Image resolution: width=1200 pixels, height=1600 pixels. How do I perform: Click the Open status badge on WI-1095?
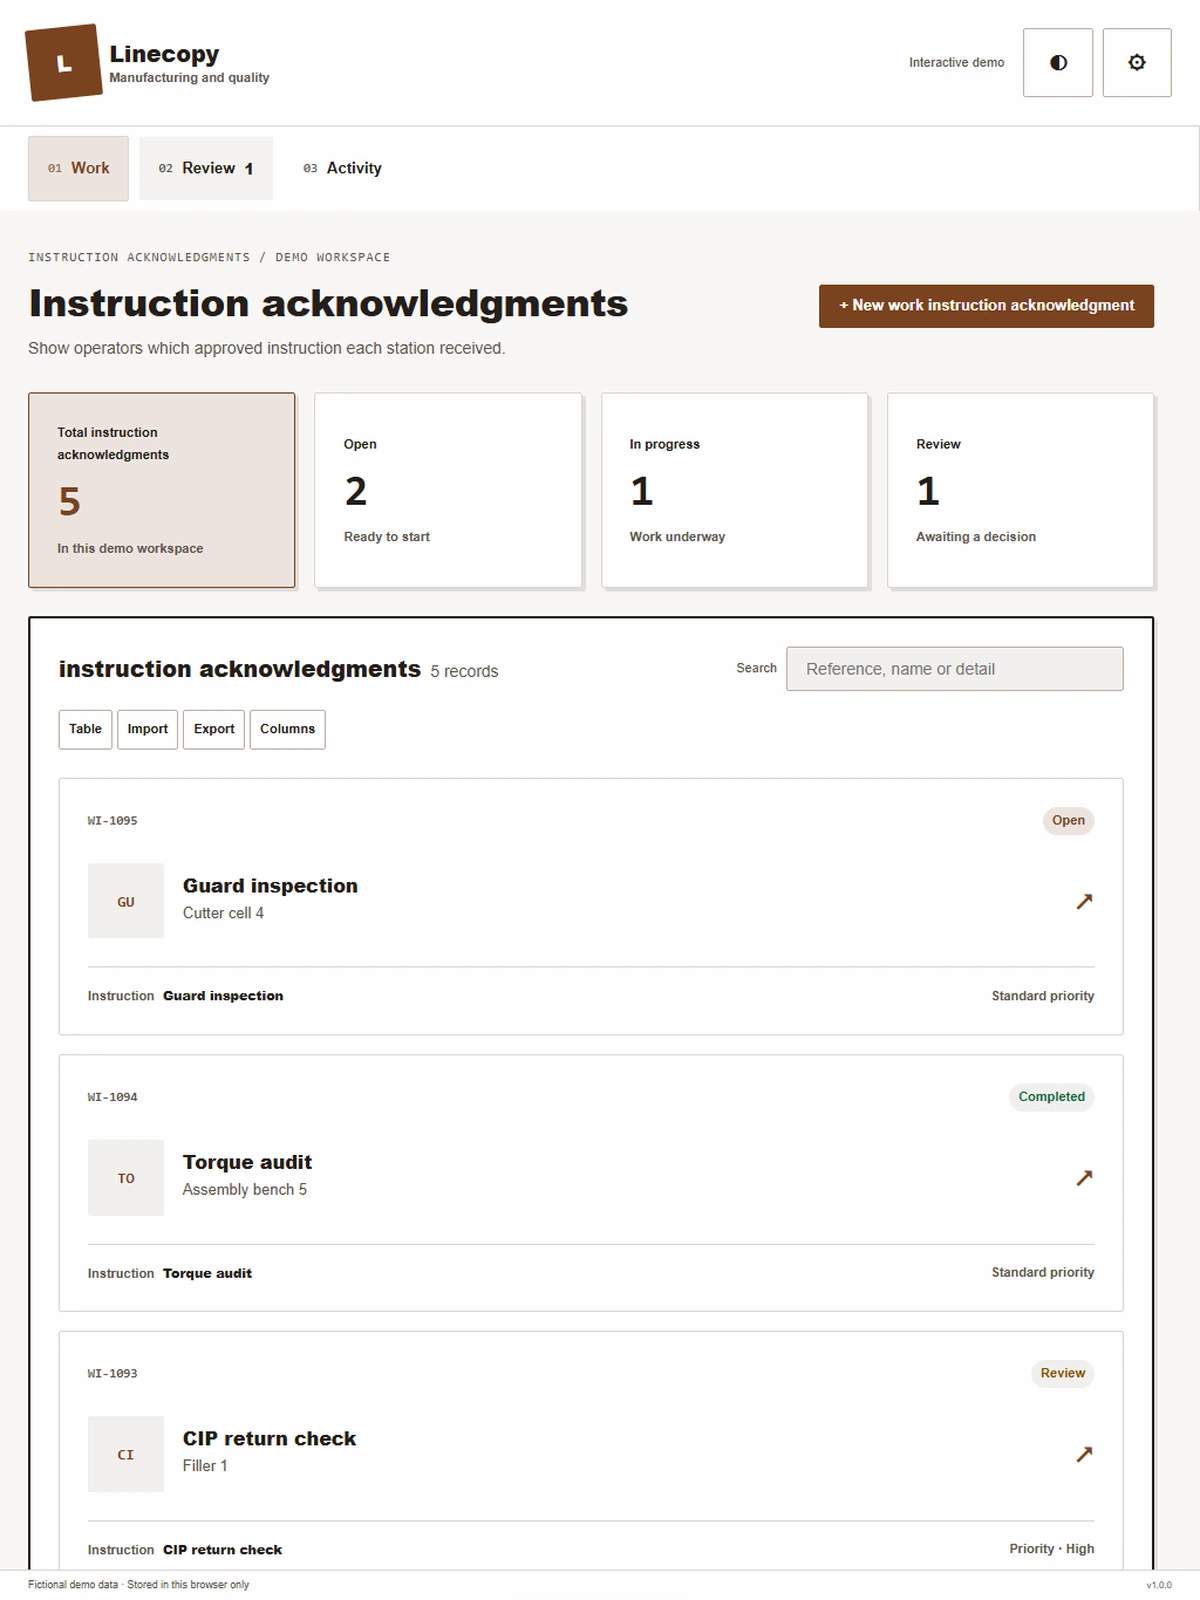tap(1068, 821)
